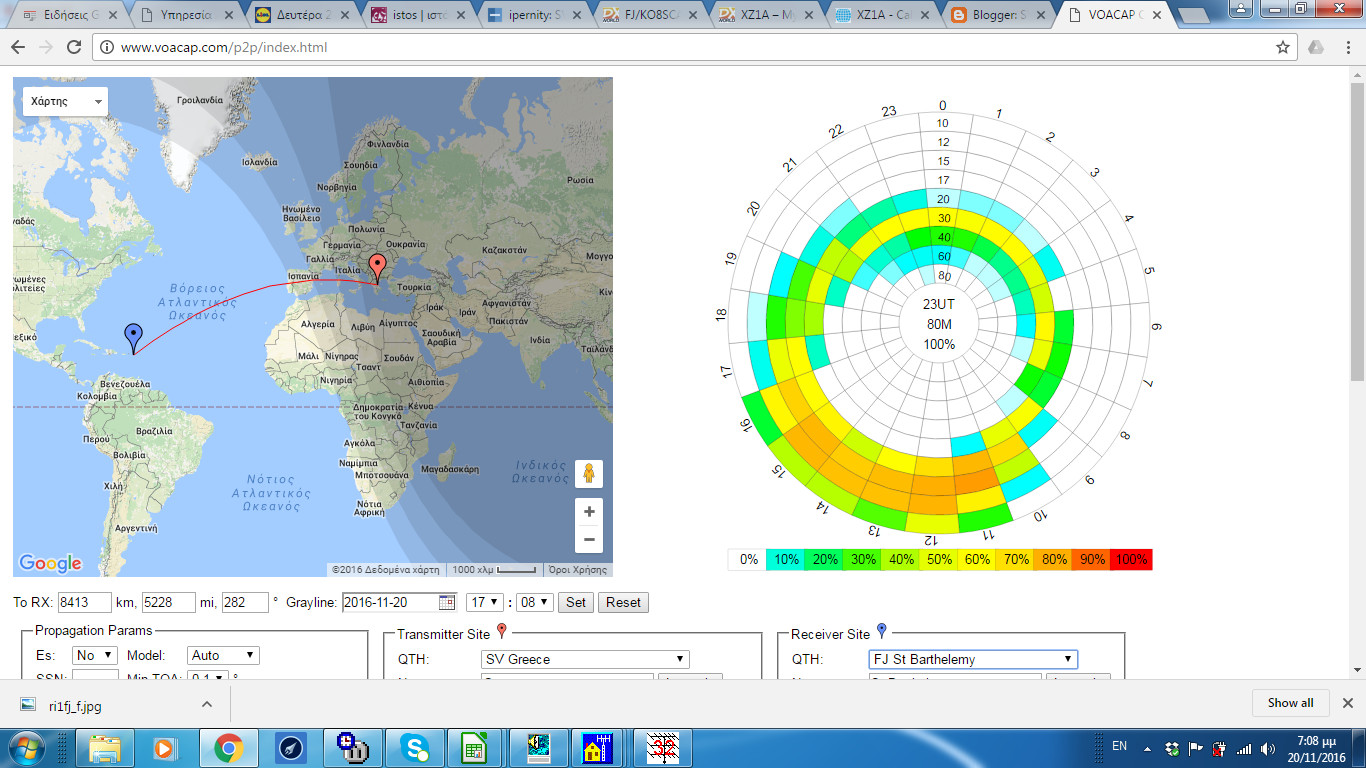Switch to the "Ειδήσεις" browser tab

point(72,16)
